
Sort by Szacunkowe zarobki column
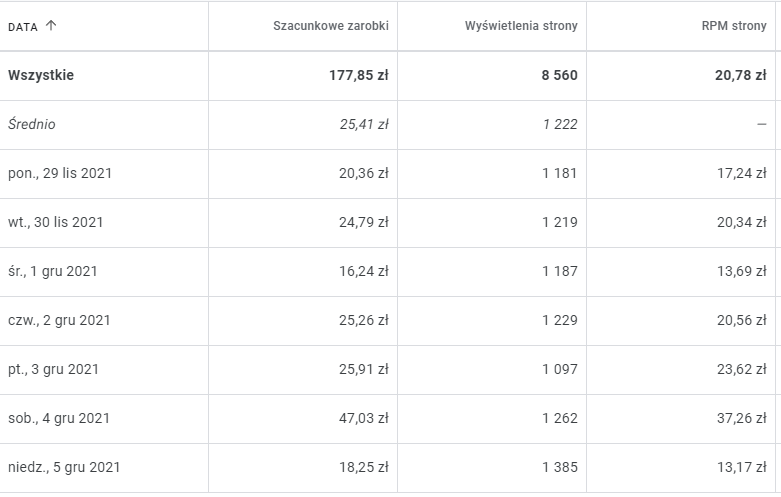point(330,26)
